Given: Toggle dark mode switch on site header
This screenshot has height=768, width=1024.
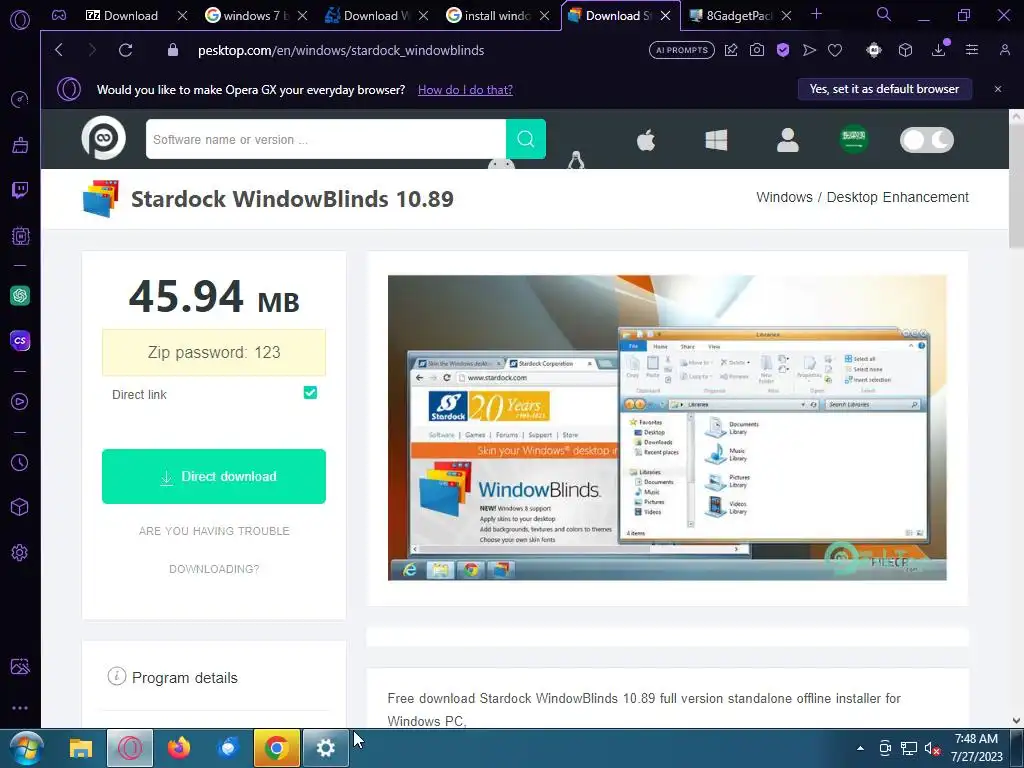Looking at the screenshot, I should [x=927, y=140].
